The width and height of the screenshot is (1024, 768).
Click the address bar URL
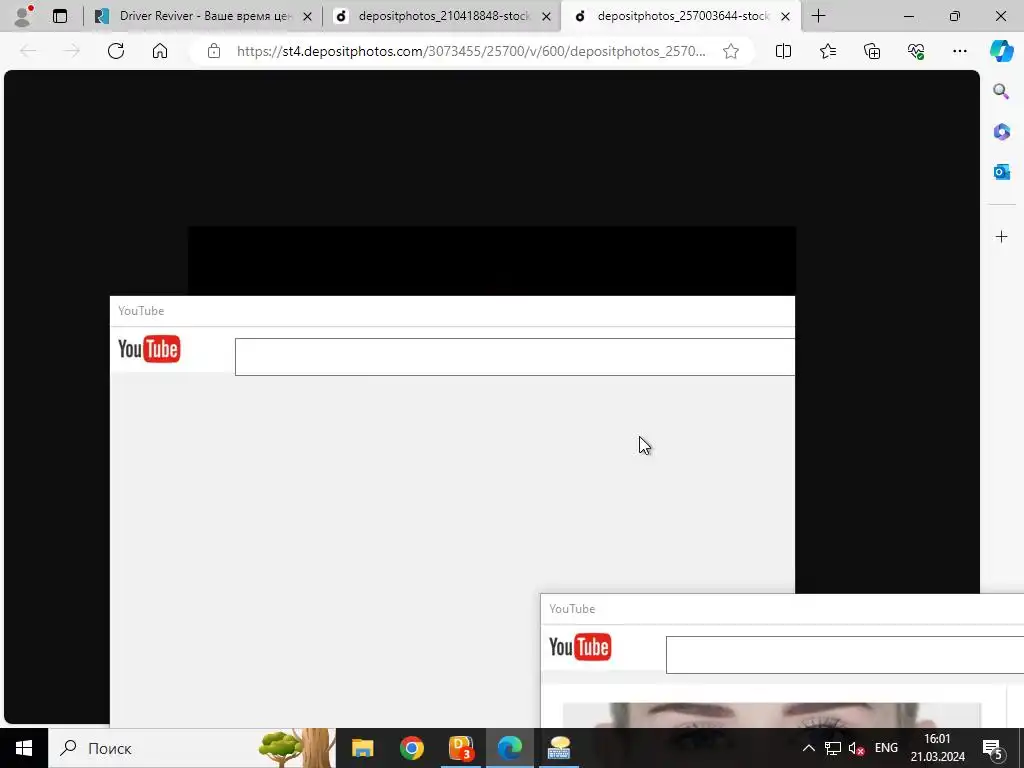click(x=471, y=51)
